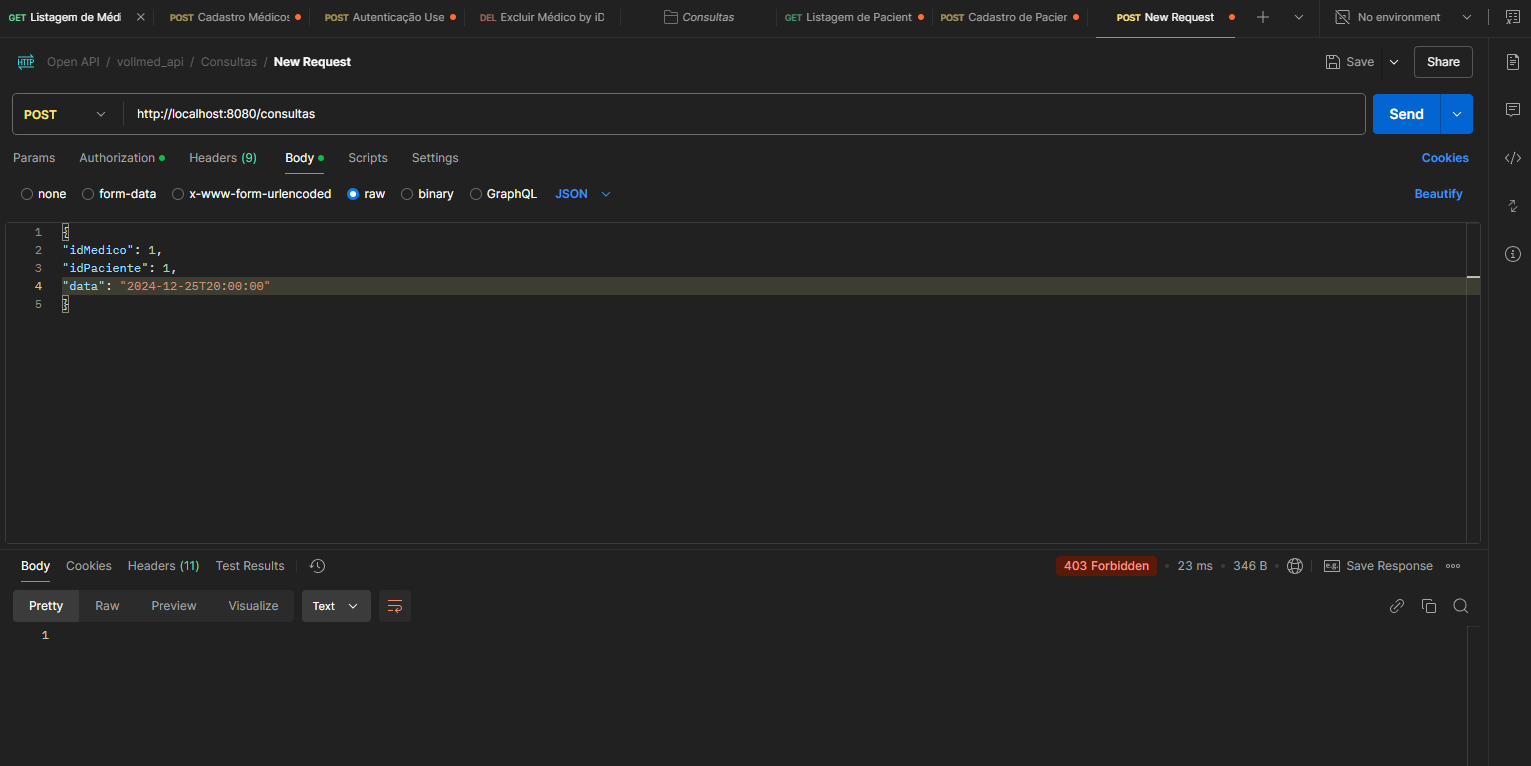
Task: Open the Excluir Médico by iD tab
Action: click(542, 17)
